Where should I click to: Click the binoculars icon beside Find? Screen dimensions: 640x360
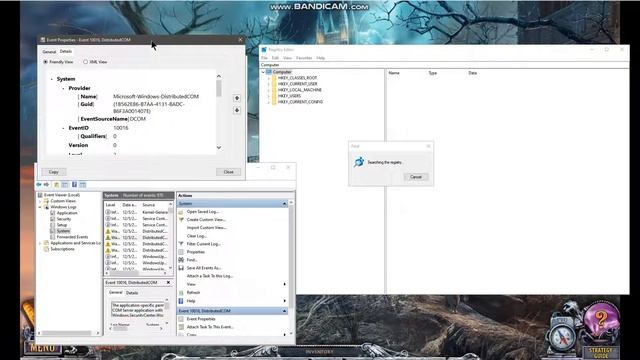coord(181,260)
